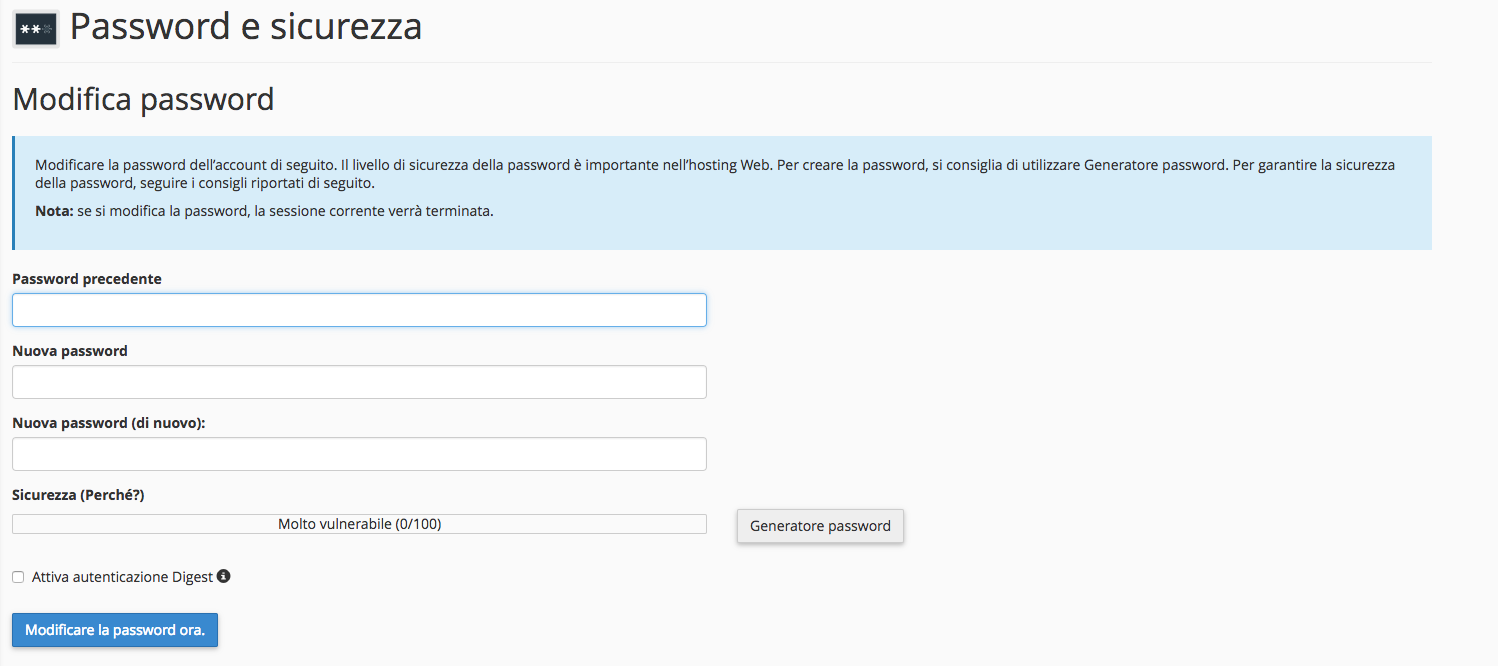Screen dimensions: 1498x666
Task: Enable the Attiva autenticazione Digest checkbox
Action: [18, 577]
